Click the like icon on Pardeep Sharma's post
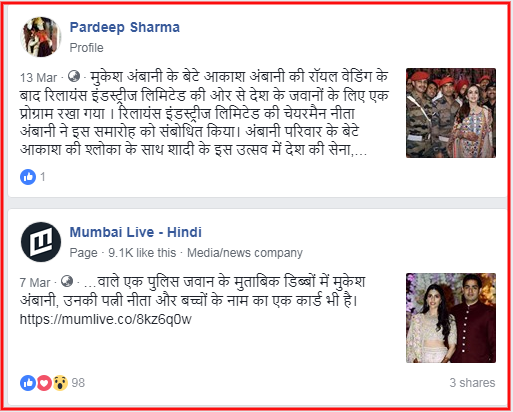The image size is (513, 412). click(28, 177)
